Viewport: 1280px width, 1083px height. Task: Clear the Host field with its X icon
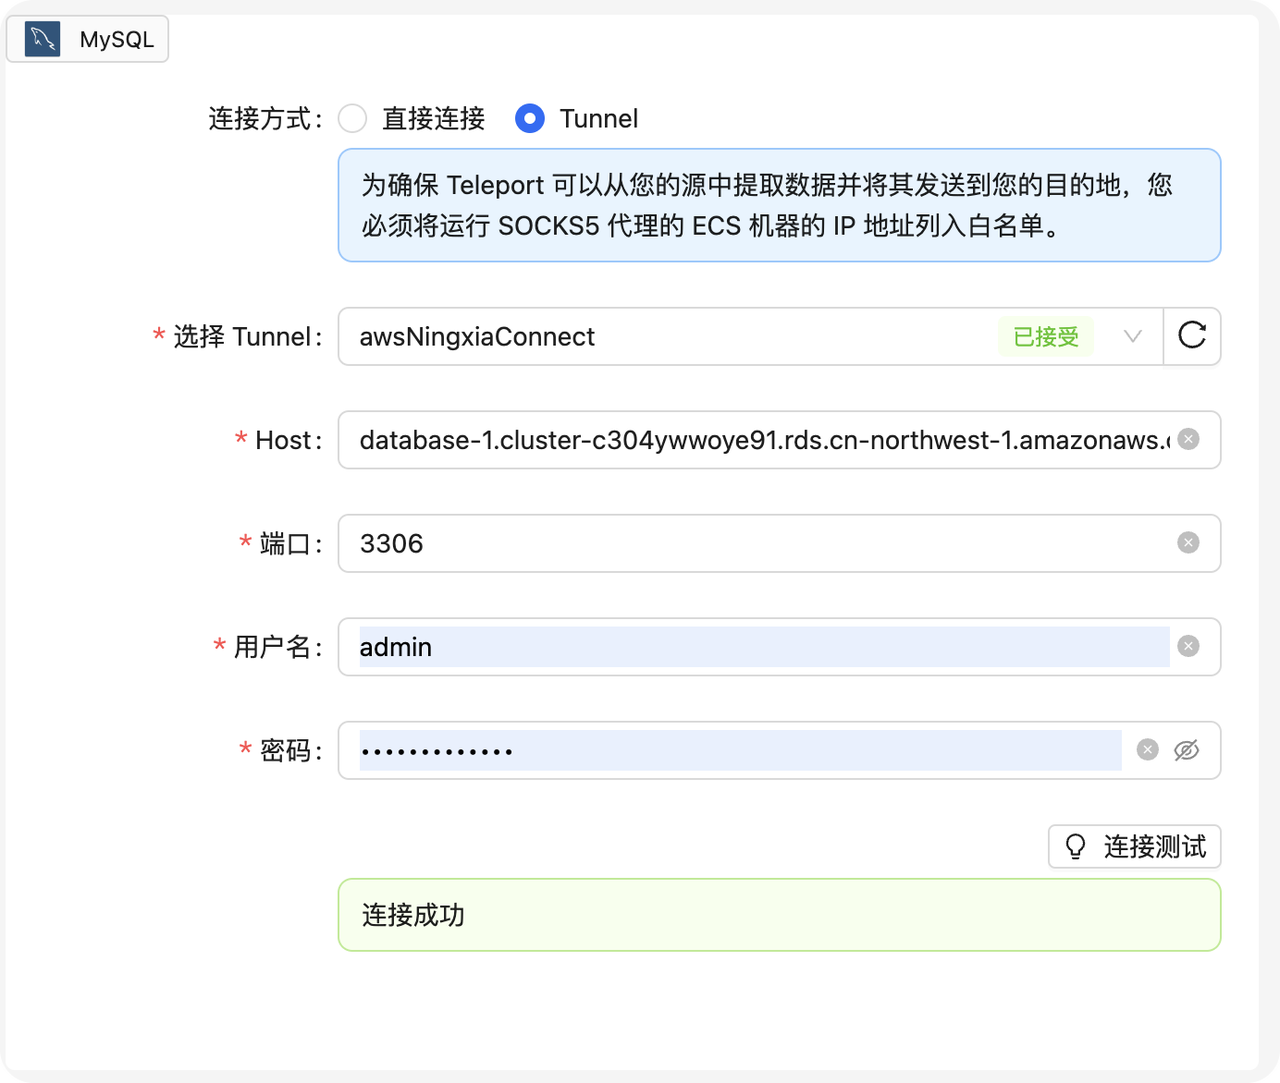[1188, 439]
